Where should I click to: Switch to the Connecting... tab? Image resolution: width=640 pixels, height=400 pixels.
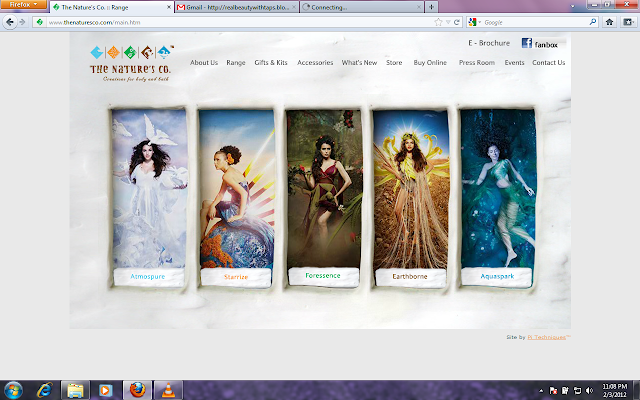tap(362, 7)
